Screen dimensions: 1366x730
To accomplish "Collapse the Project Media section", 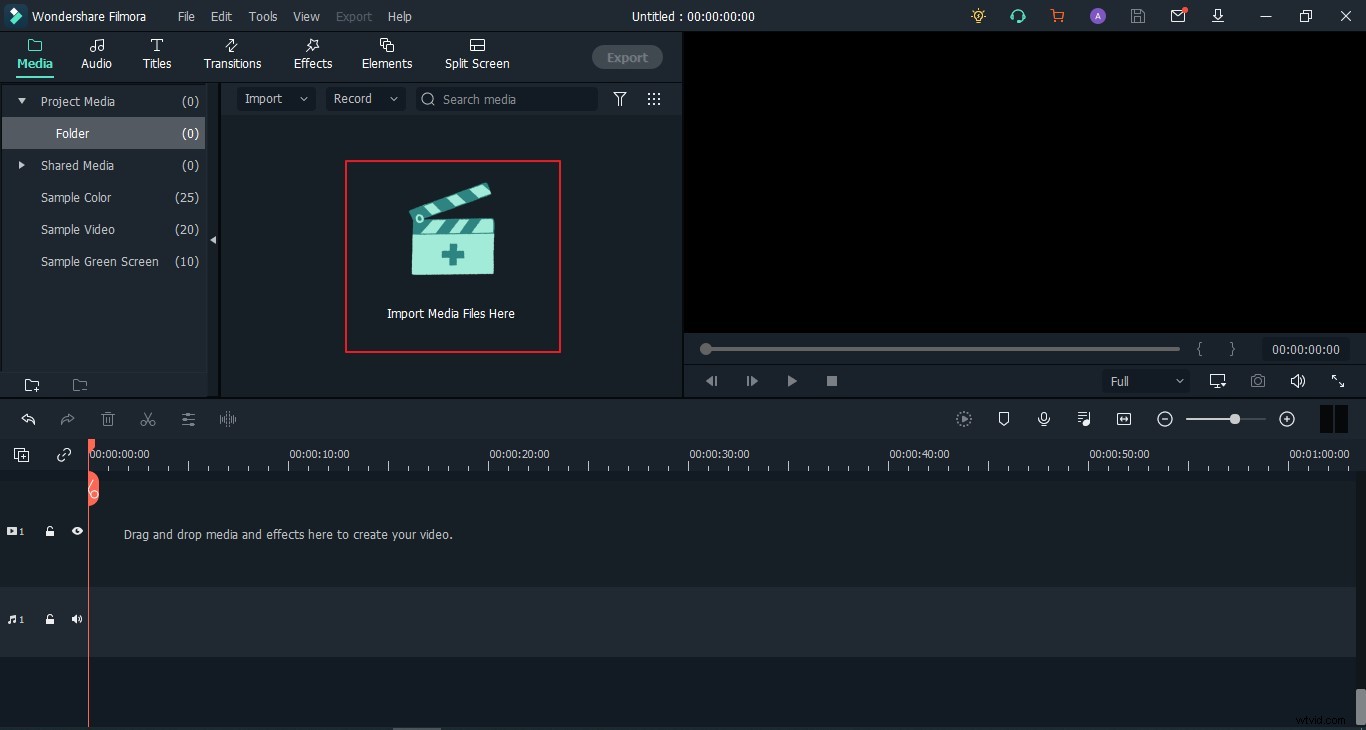I will 21,101.
